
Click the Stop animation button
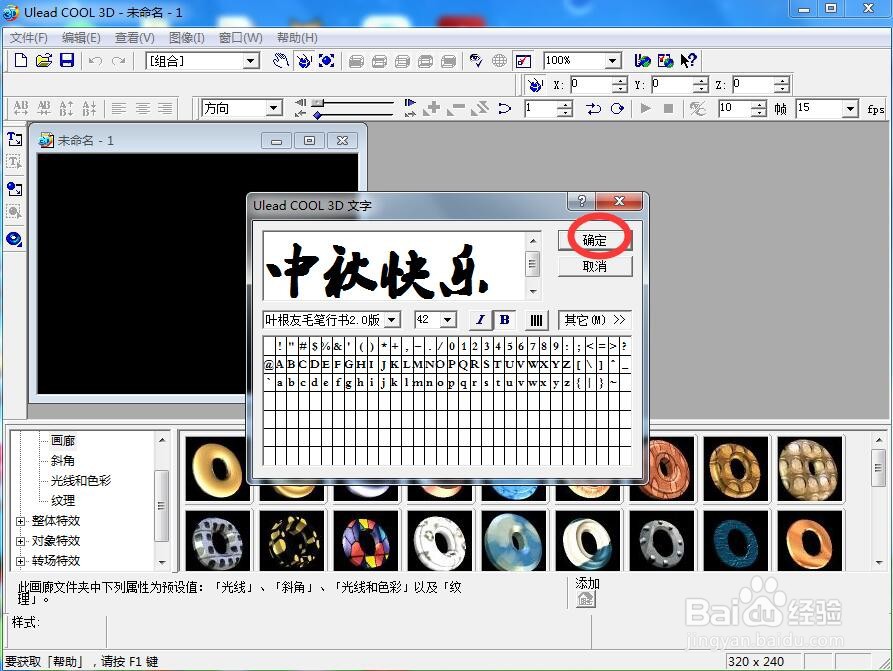point(669,108)
